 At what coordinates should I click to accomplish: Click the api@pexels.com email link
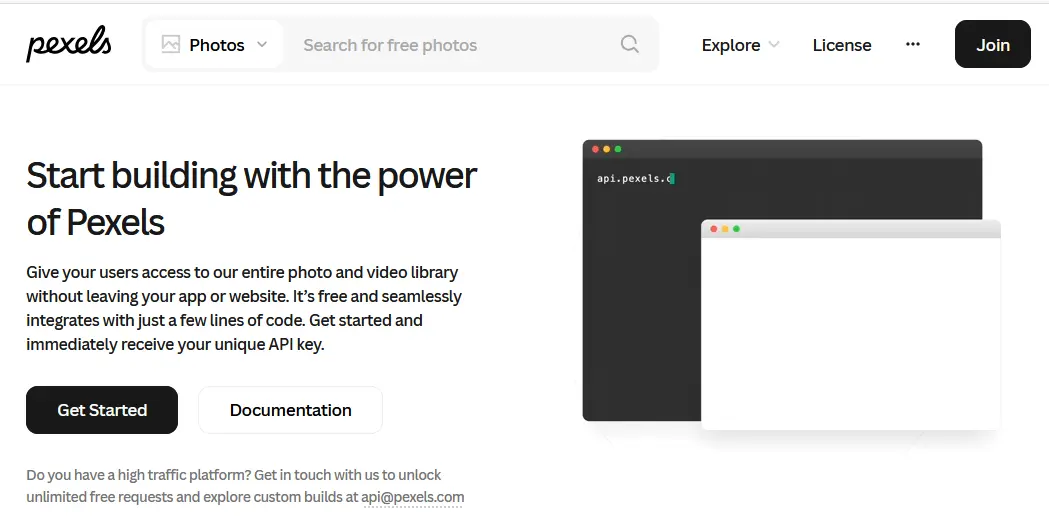[413, 497]
